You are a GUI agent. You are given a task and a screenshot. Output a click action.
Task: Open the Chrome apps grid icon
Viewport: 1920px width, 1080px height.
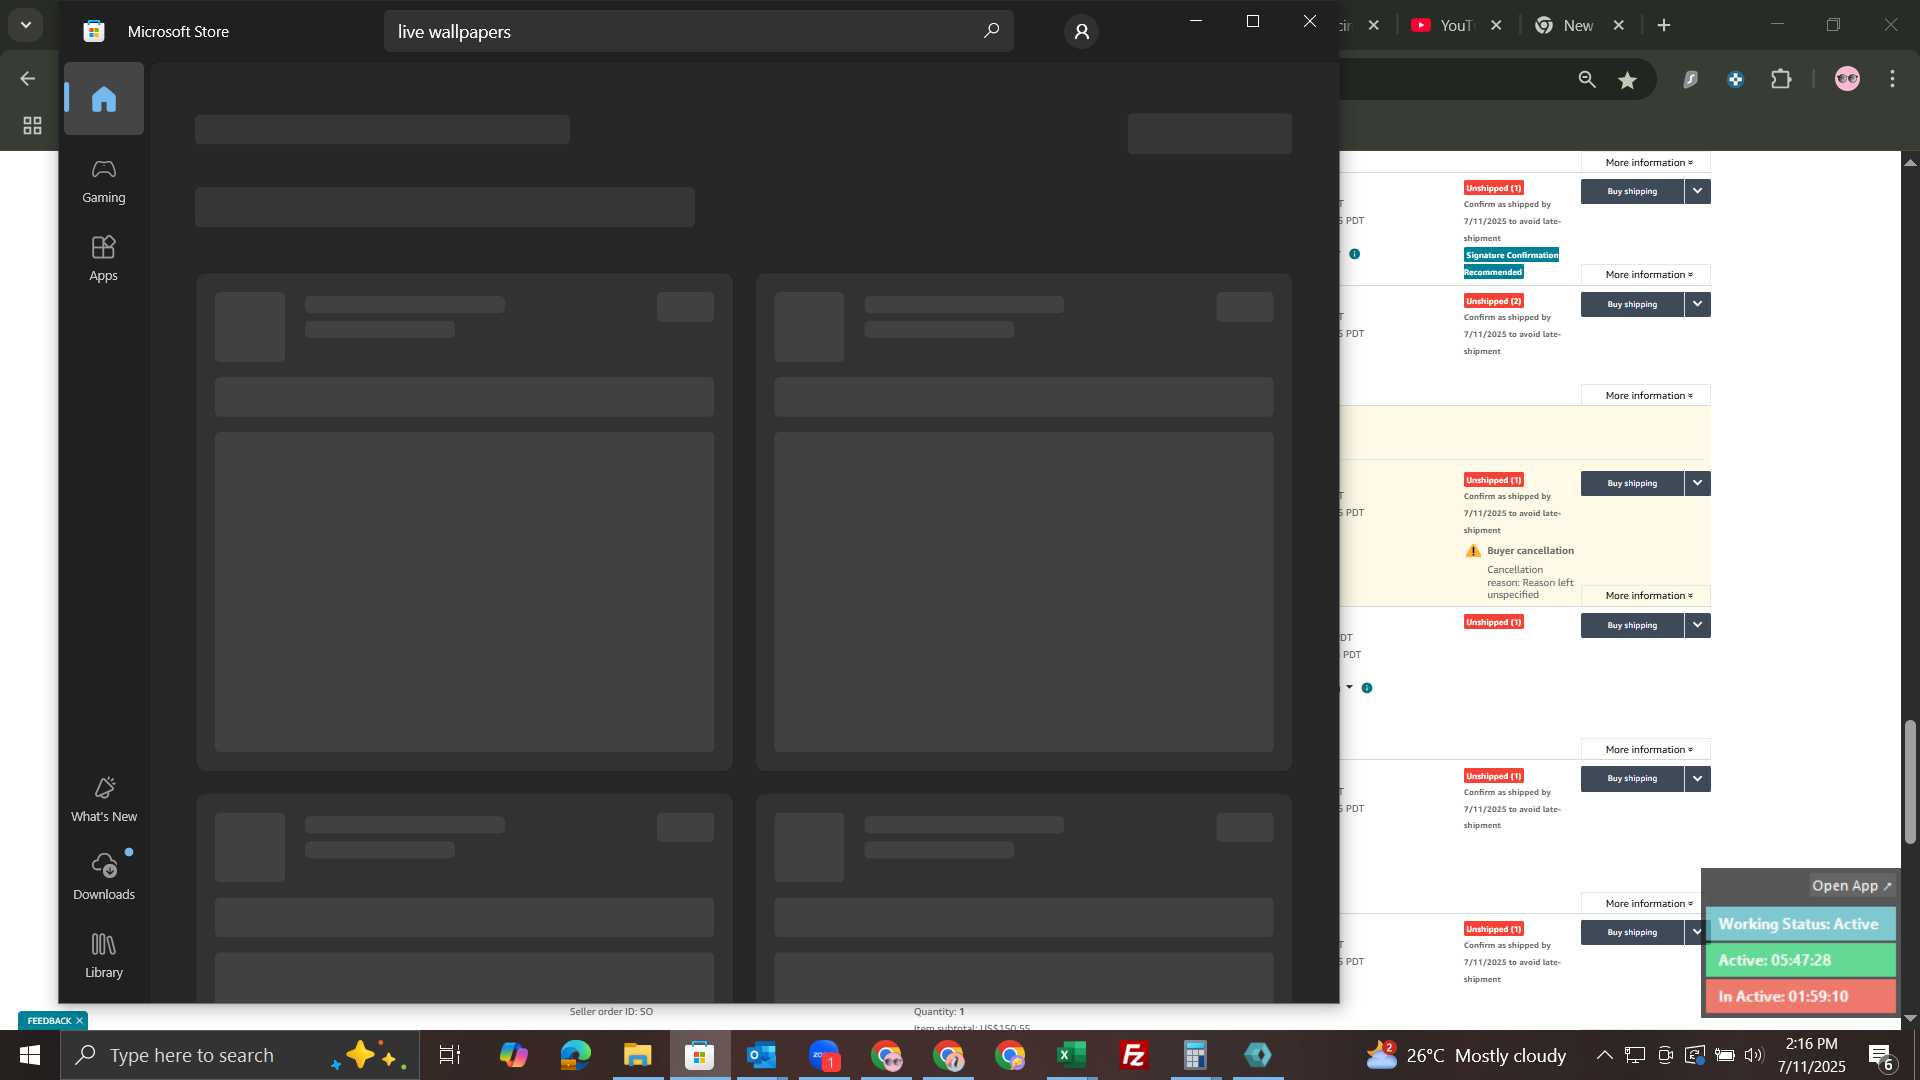32,126
